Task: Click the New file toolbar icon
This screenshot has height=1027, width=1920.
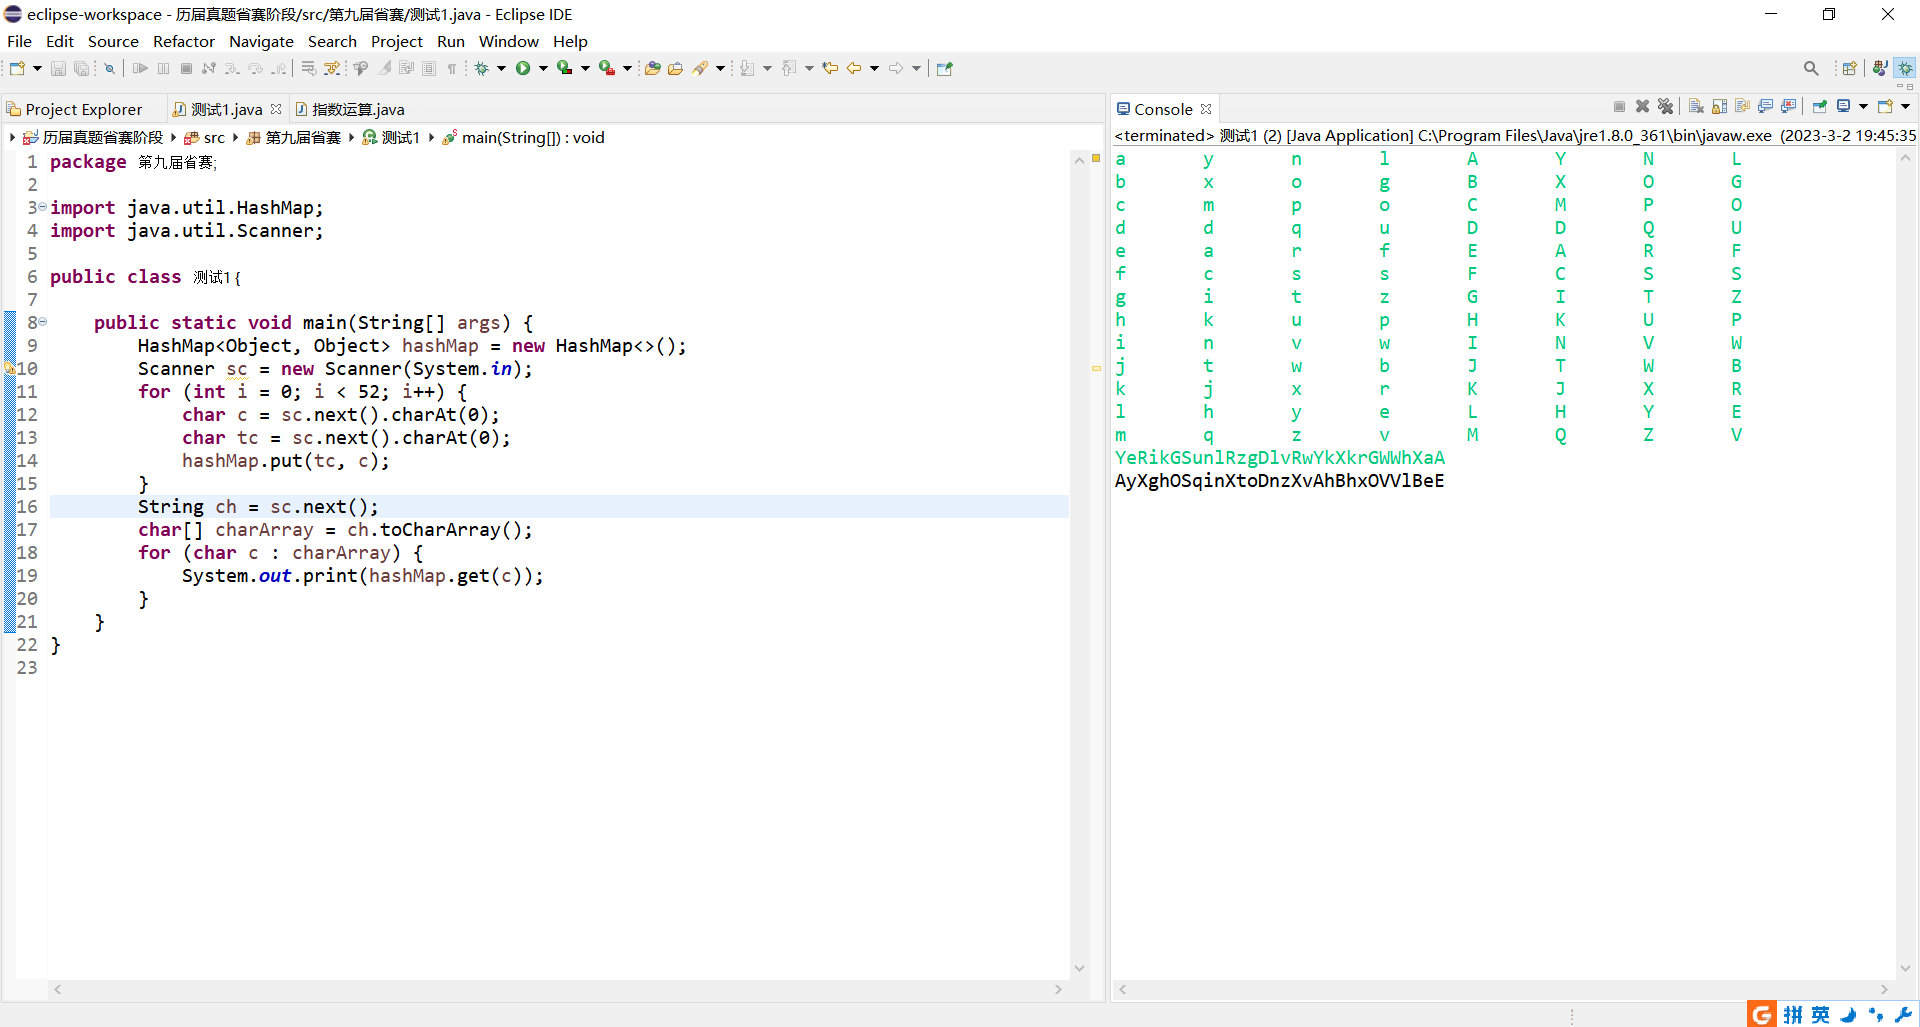Action: click(x=17, y=68)
